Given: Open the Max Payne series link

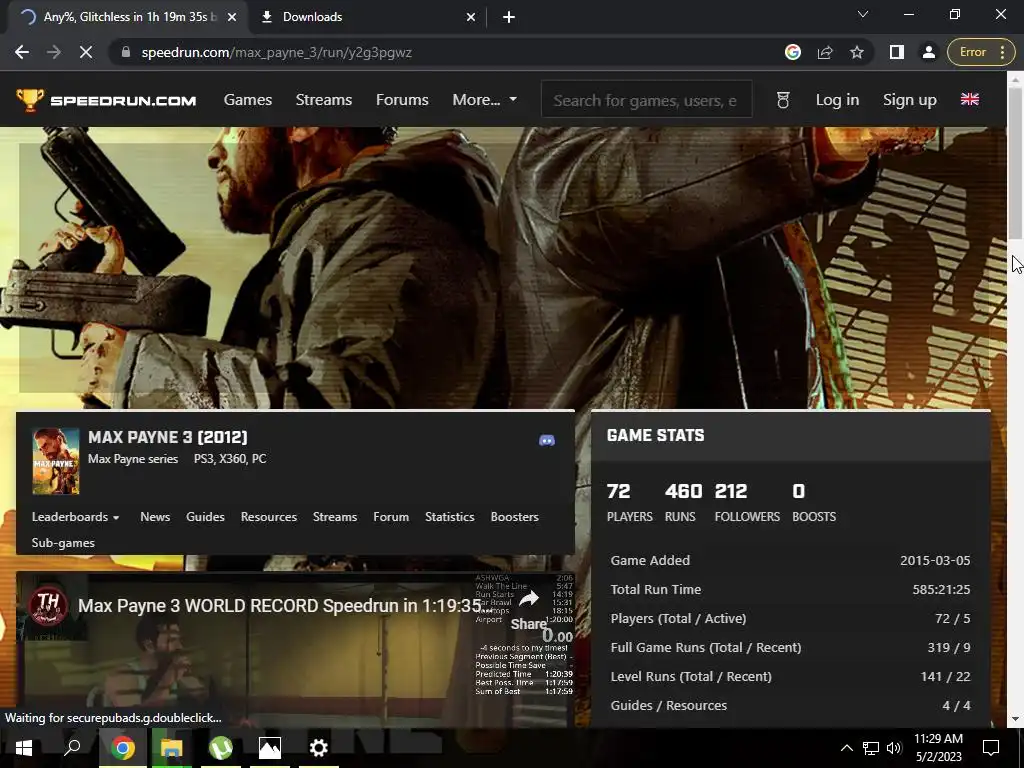Looking at the screenshot, I should [x=133, y=459].
